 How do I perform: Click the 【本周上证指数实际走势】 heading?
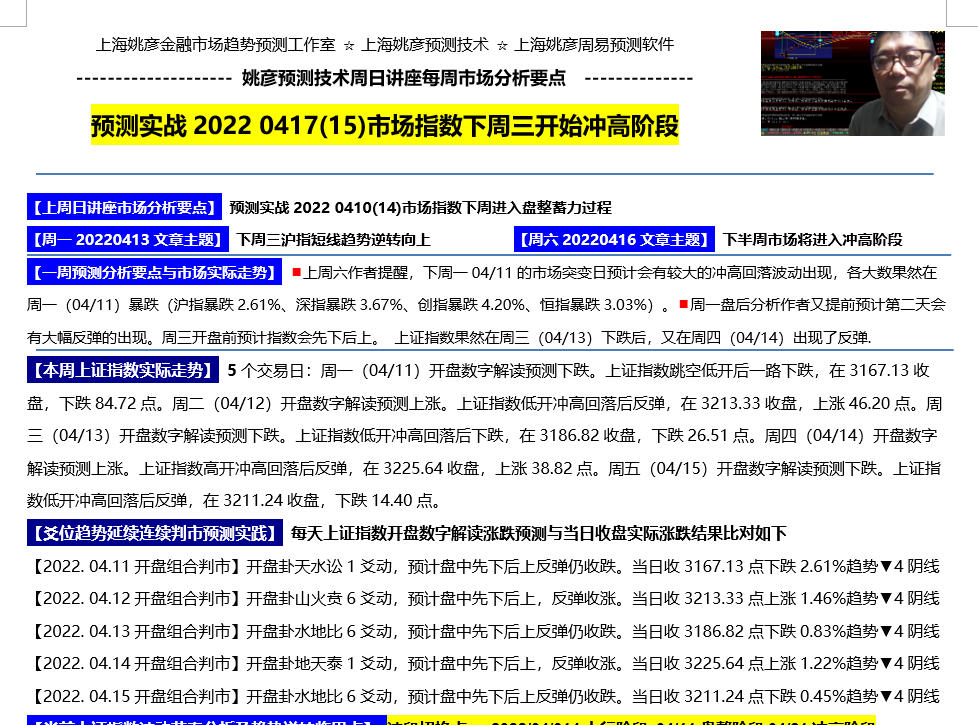123,371
